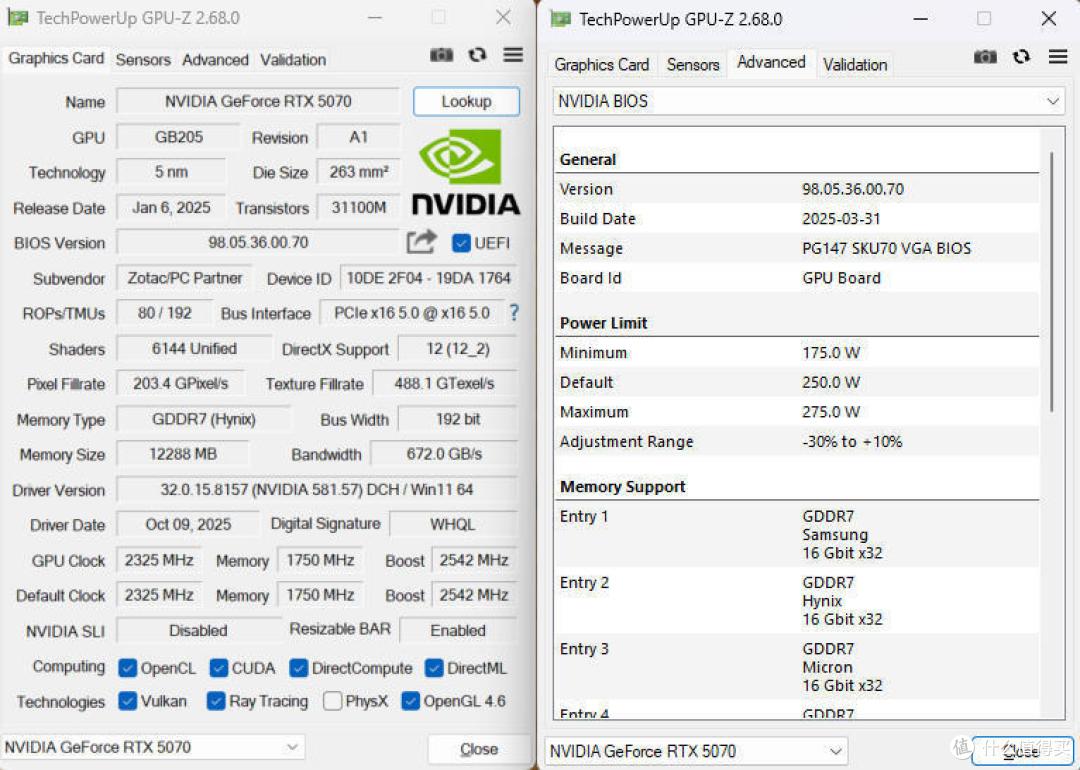Click screenshot camera icon in right GPU-Z window
1080x770 pixels.
(986, 57)
